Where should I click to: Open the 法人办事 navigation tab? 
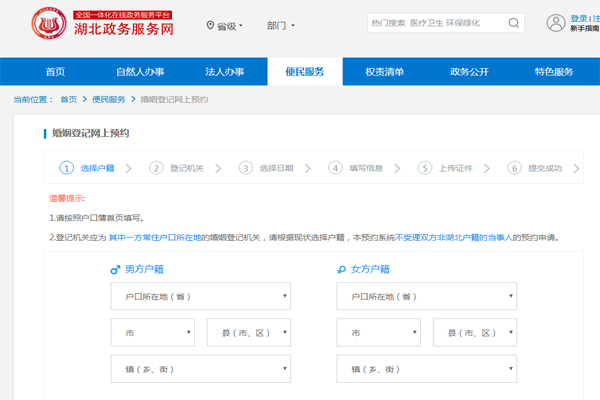click(x=225, y=72)
